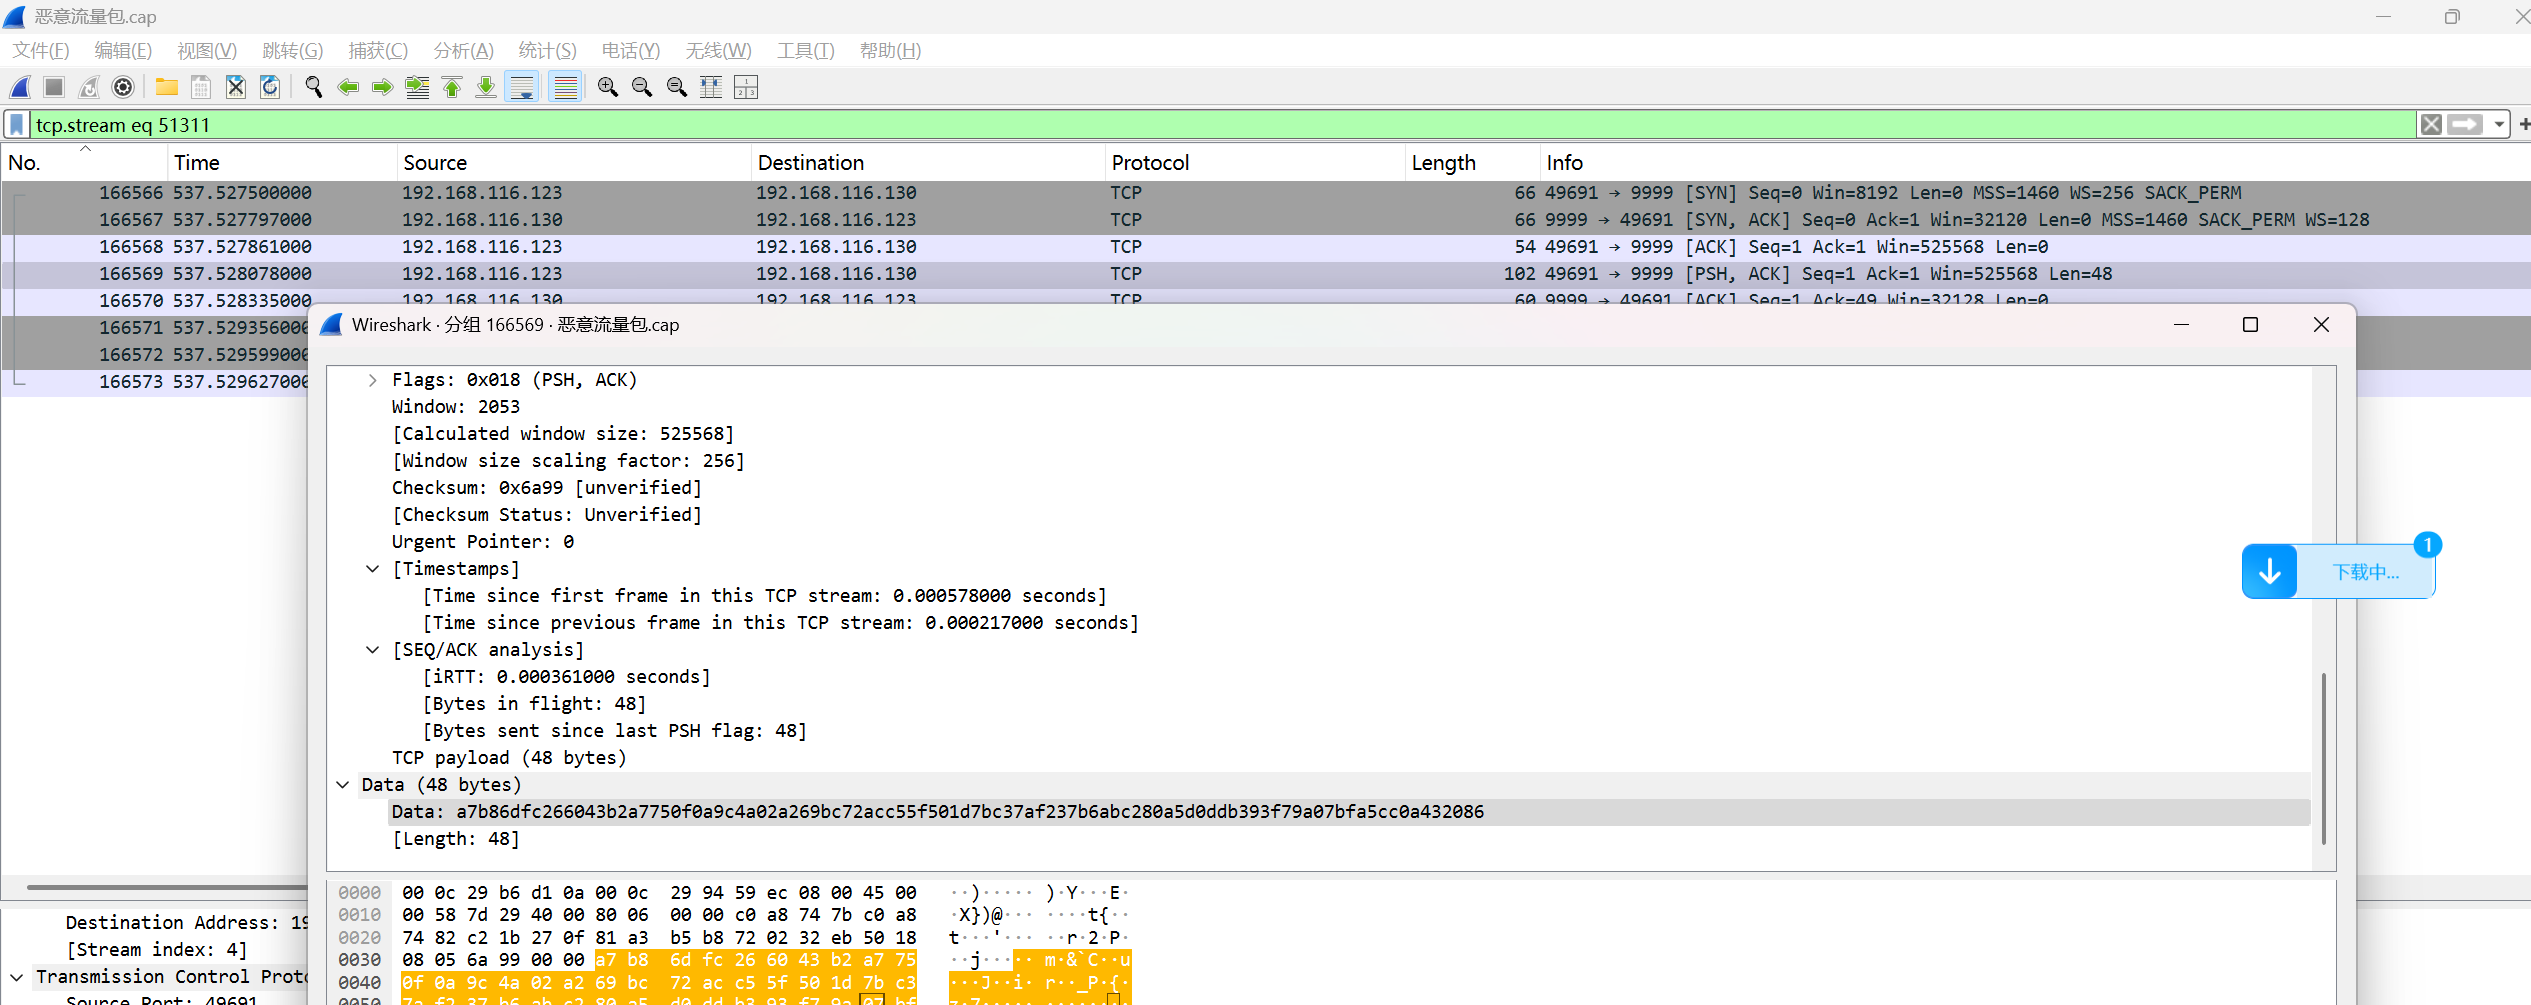Viewport: 2531px width, 1005px height.
Task: Jump to the last packet
Action: point(486,87)
